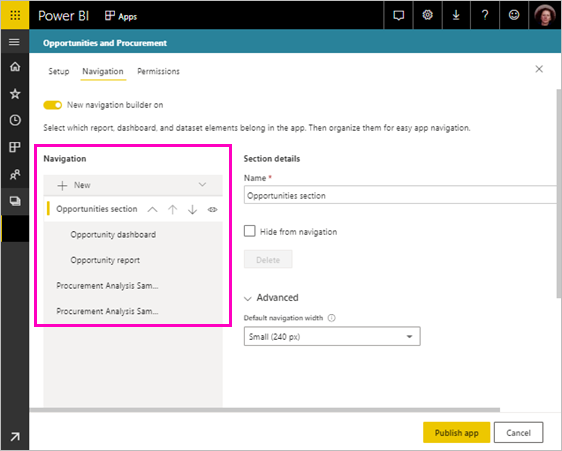Open the settings gear icon
Screen dimensions: 562x451
(427, 15)
